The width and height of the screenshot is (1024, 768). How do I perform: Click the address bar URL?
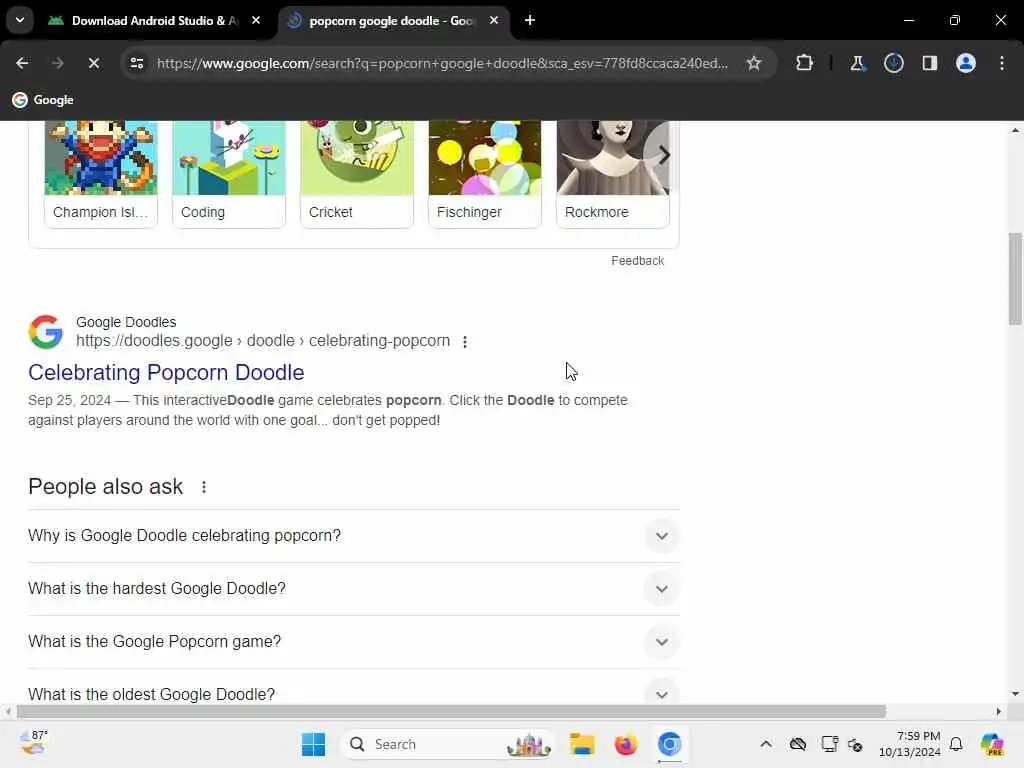(x=442, y=63)
